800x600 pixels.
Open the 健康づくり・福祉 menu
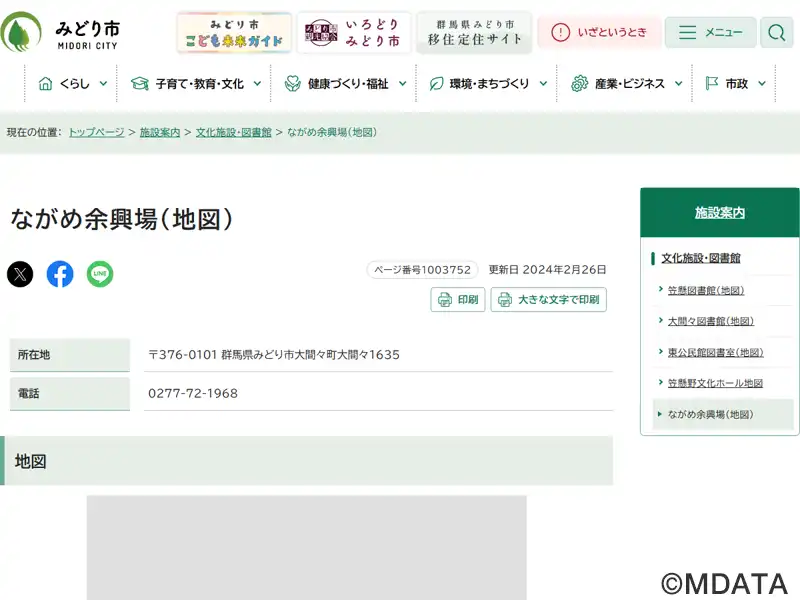pyautogui.click(x=343, y=84)
